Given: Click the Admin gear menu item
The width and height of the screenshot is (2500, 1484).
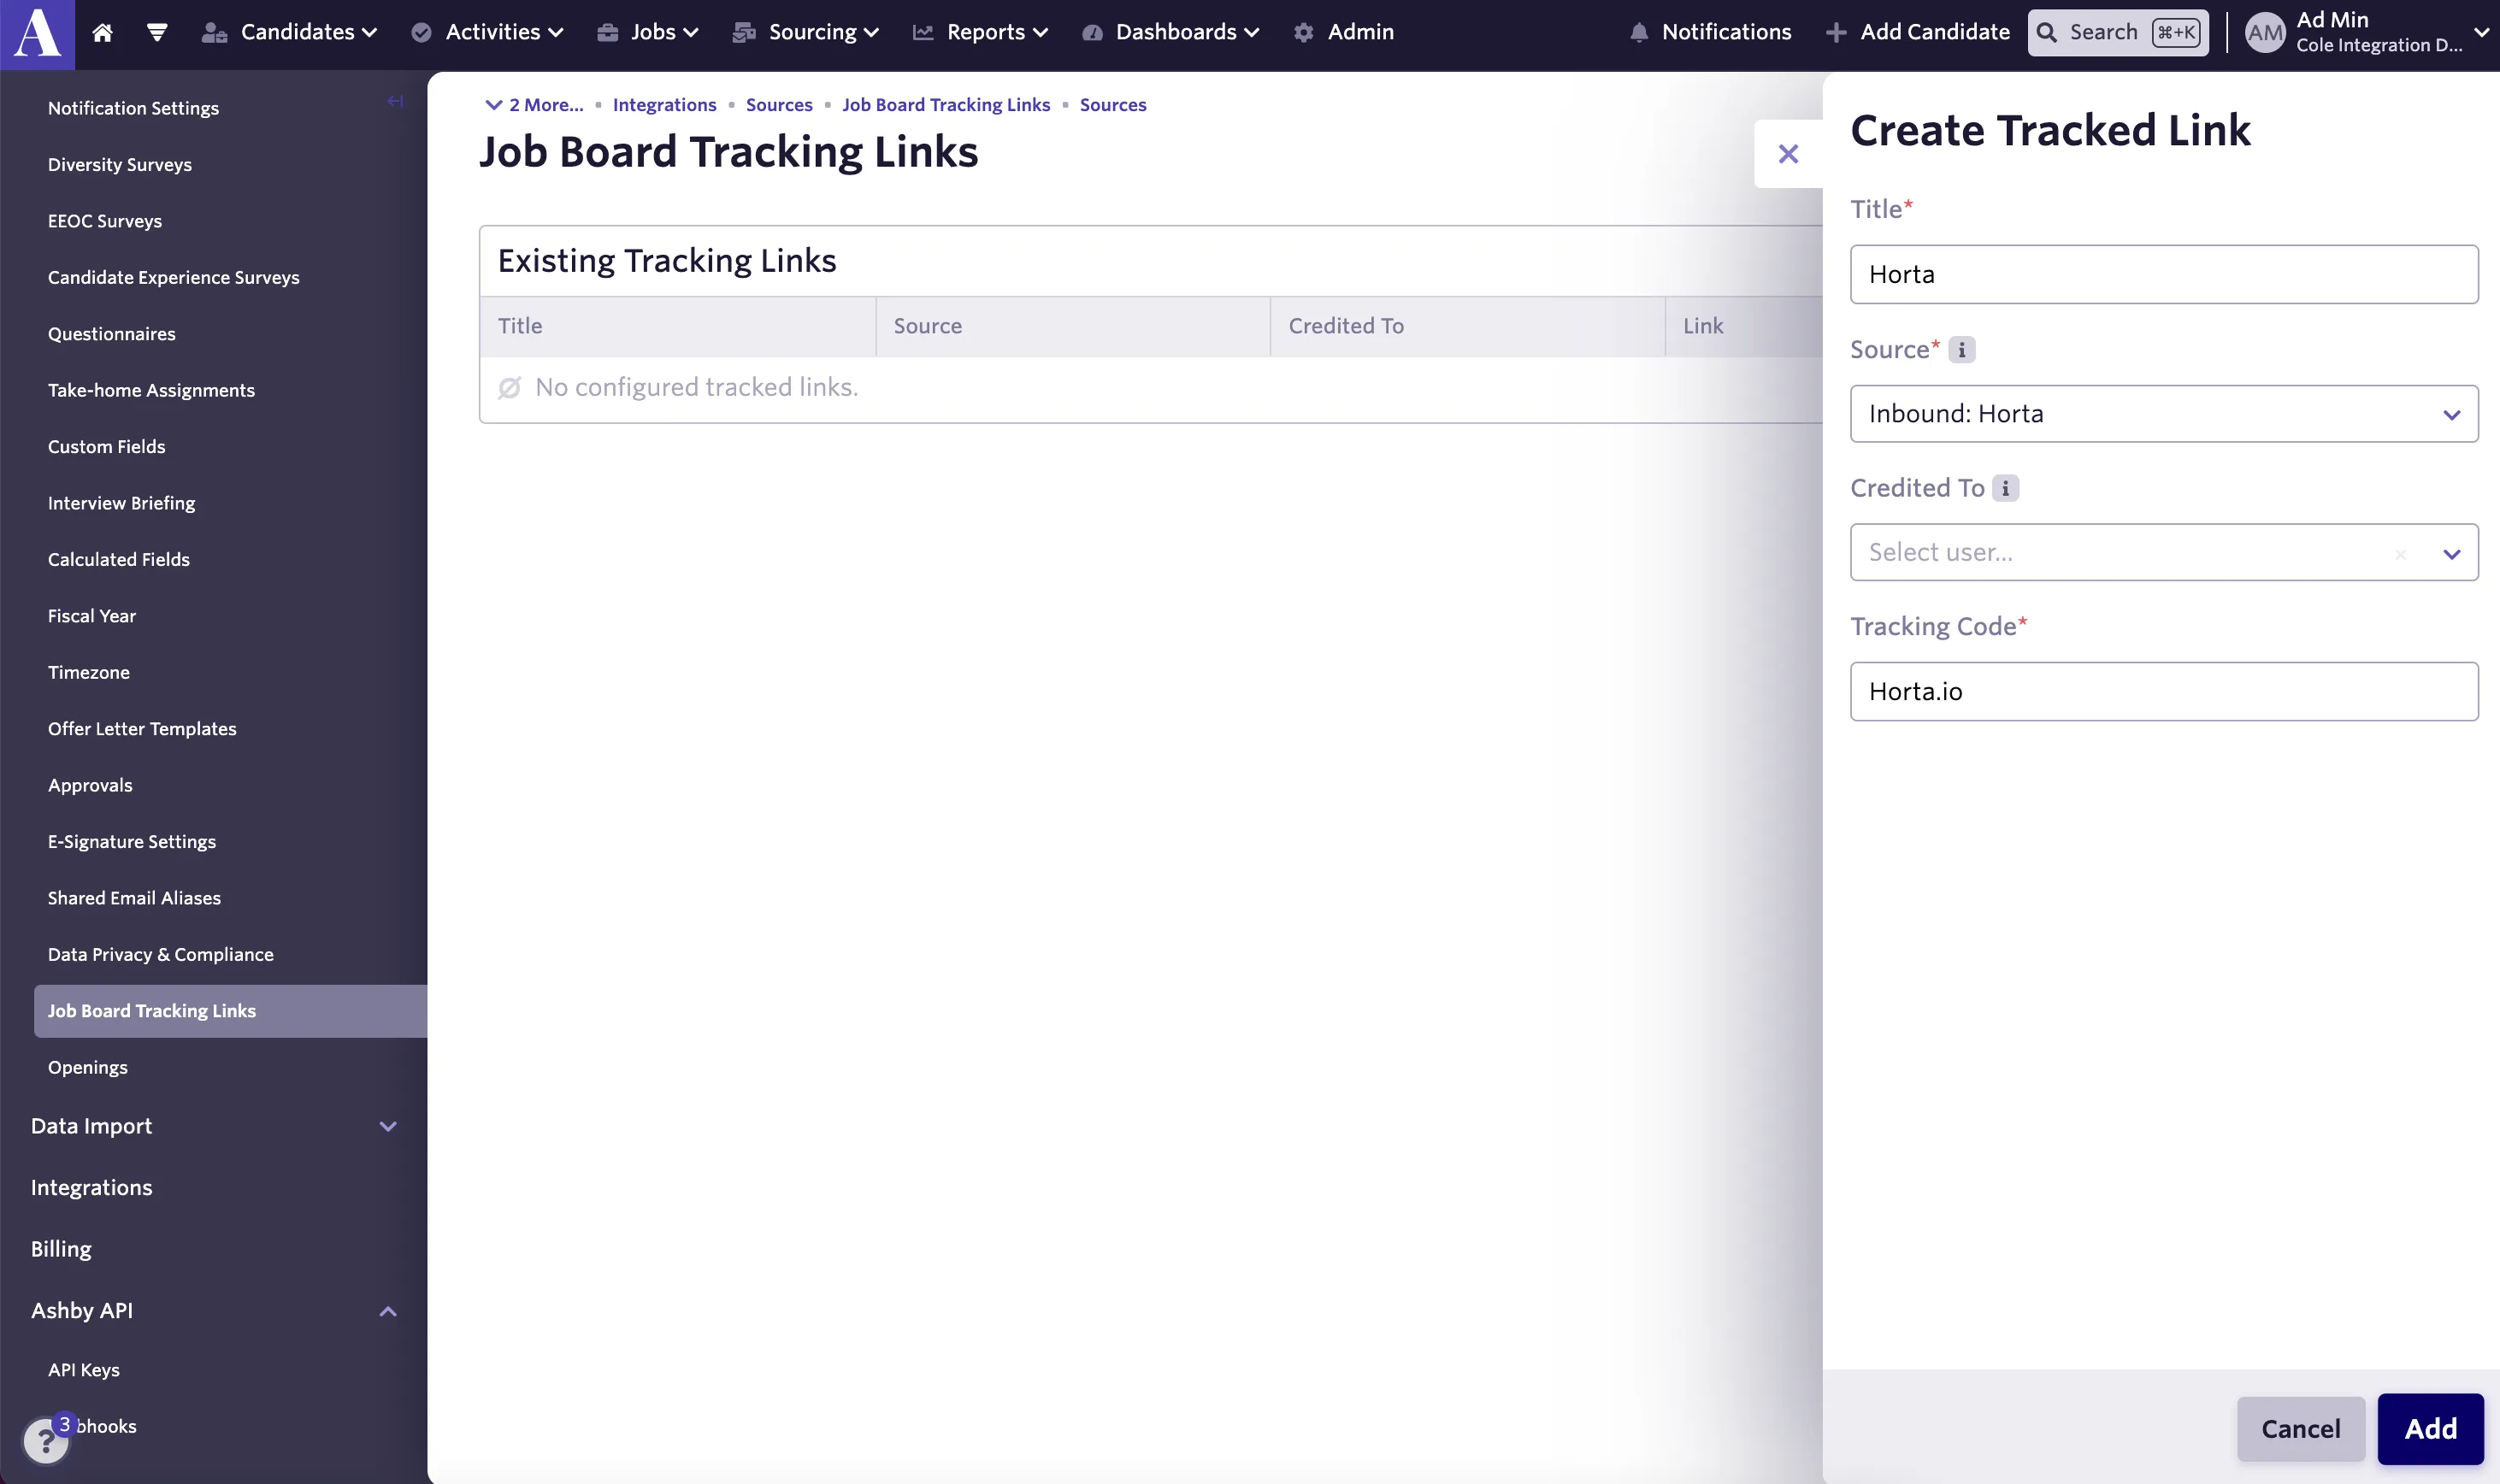Looking at the screenshot, I should click(x=1343, y=33).
